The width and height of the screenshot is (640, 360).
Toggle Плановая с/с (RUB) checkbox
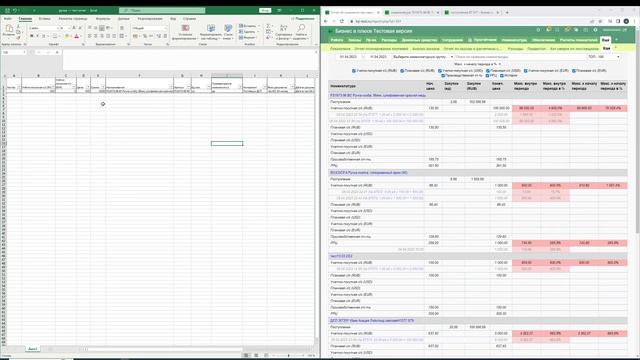tap(402, 71)
